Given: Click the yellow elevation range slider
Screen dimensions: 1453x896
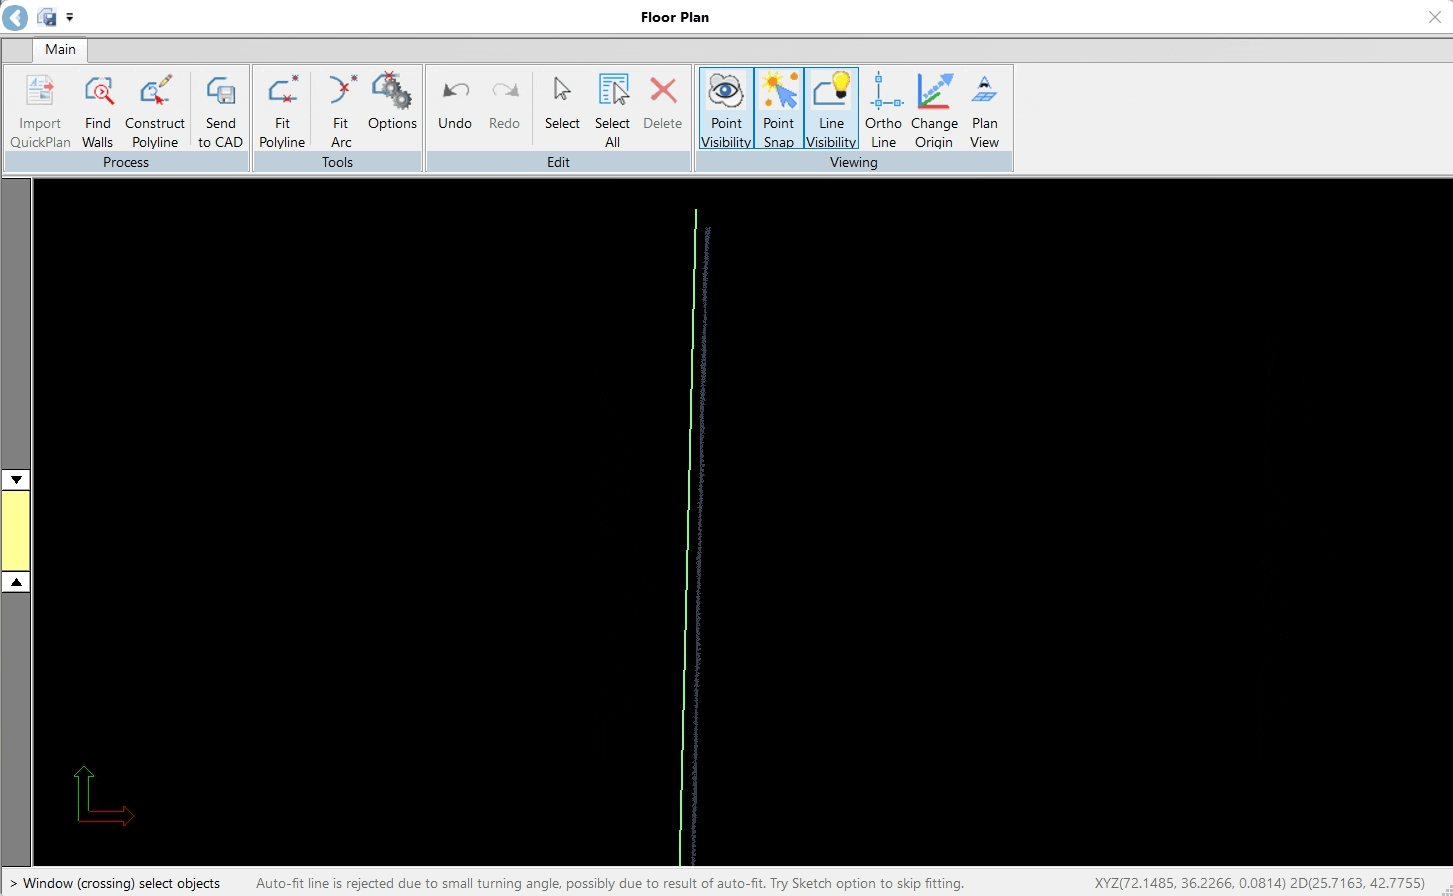Looking at the screenshot, I should [15, 528].
